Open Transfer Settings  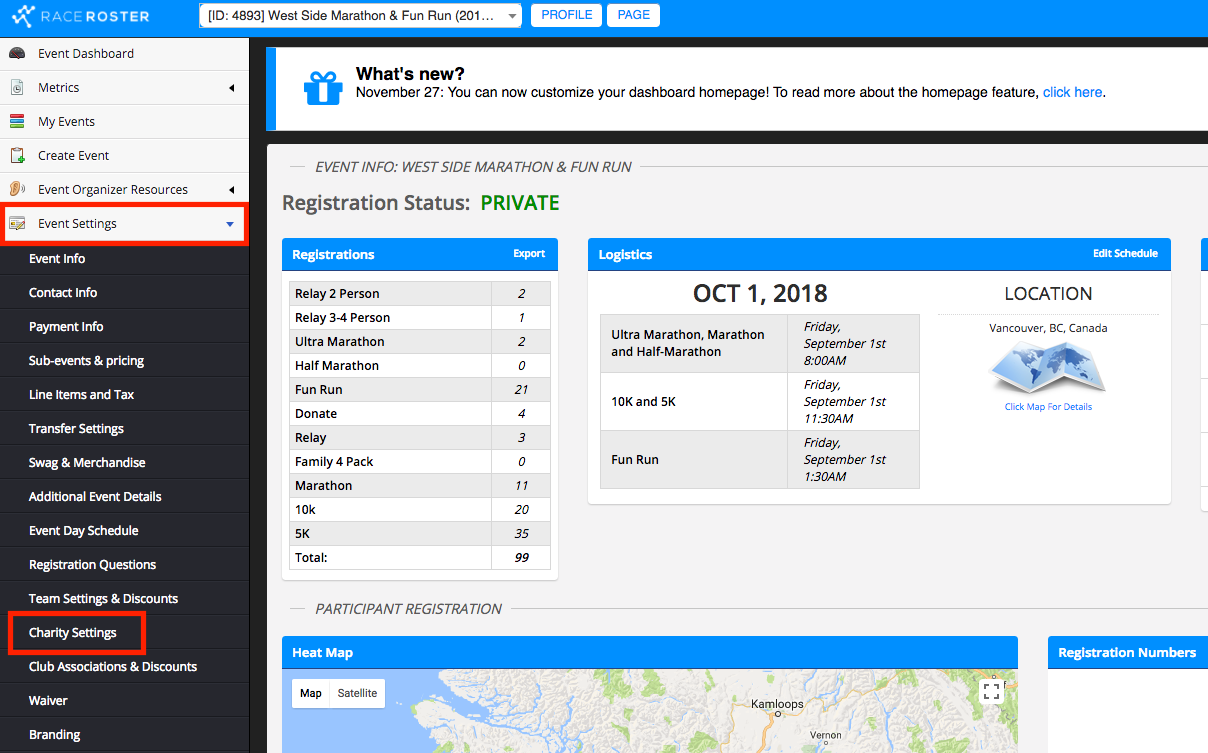pos(124,428)
